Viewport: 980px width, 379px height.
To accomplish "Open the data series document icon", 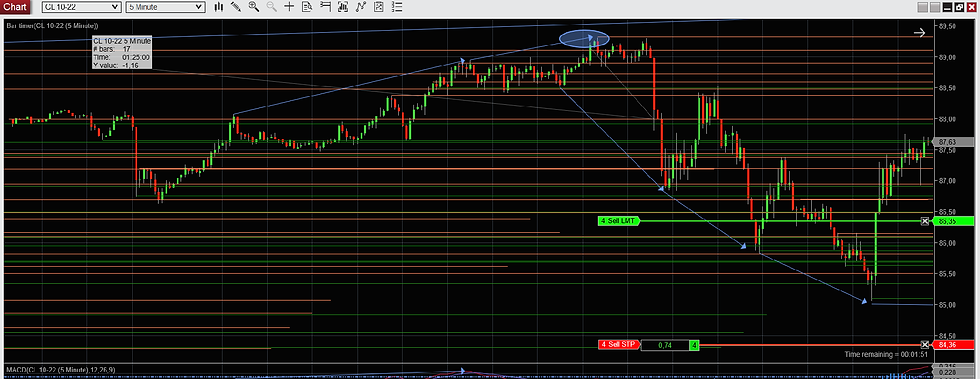I will tap(307, 7).
